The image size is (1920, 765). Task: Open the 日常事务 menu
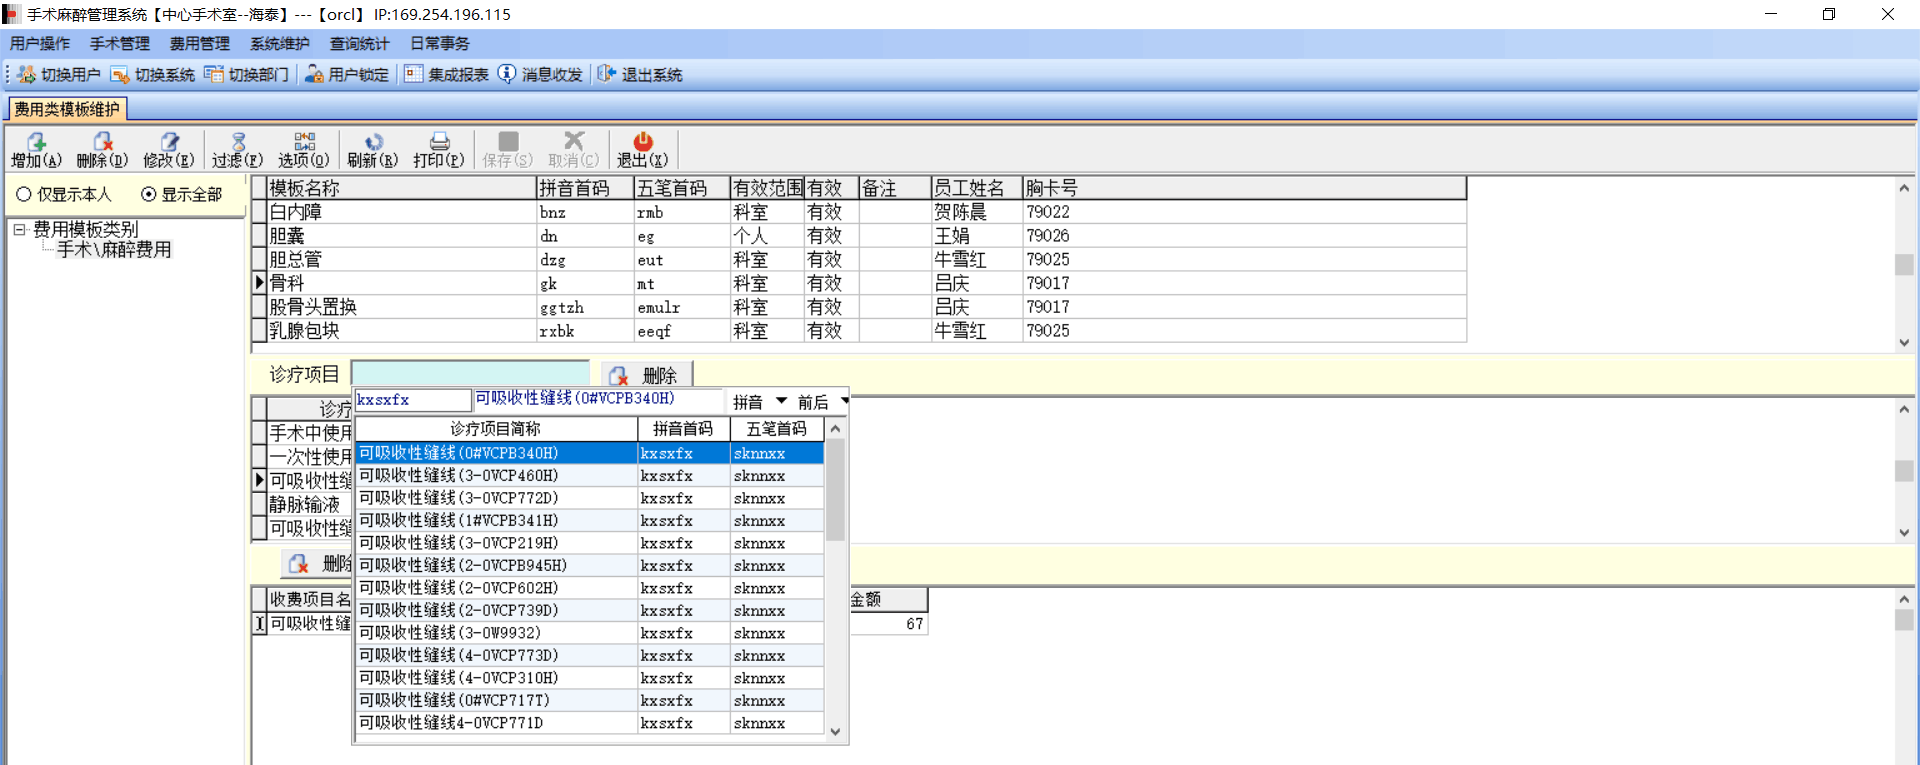click(x=440, y=44)
